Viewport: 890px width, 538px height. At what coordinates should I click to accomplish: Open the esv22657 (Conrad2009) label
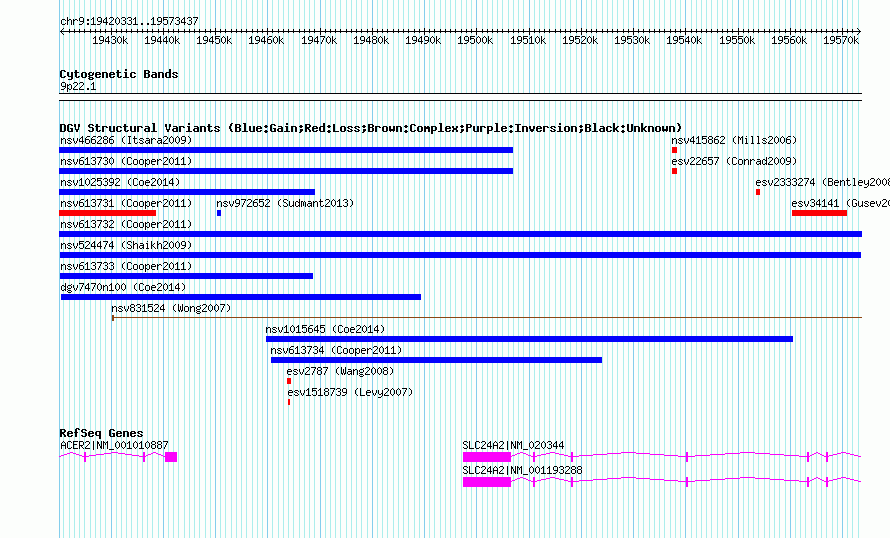pyautogui.click(x=734, y=161)
